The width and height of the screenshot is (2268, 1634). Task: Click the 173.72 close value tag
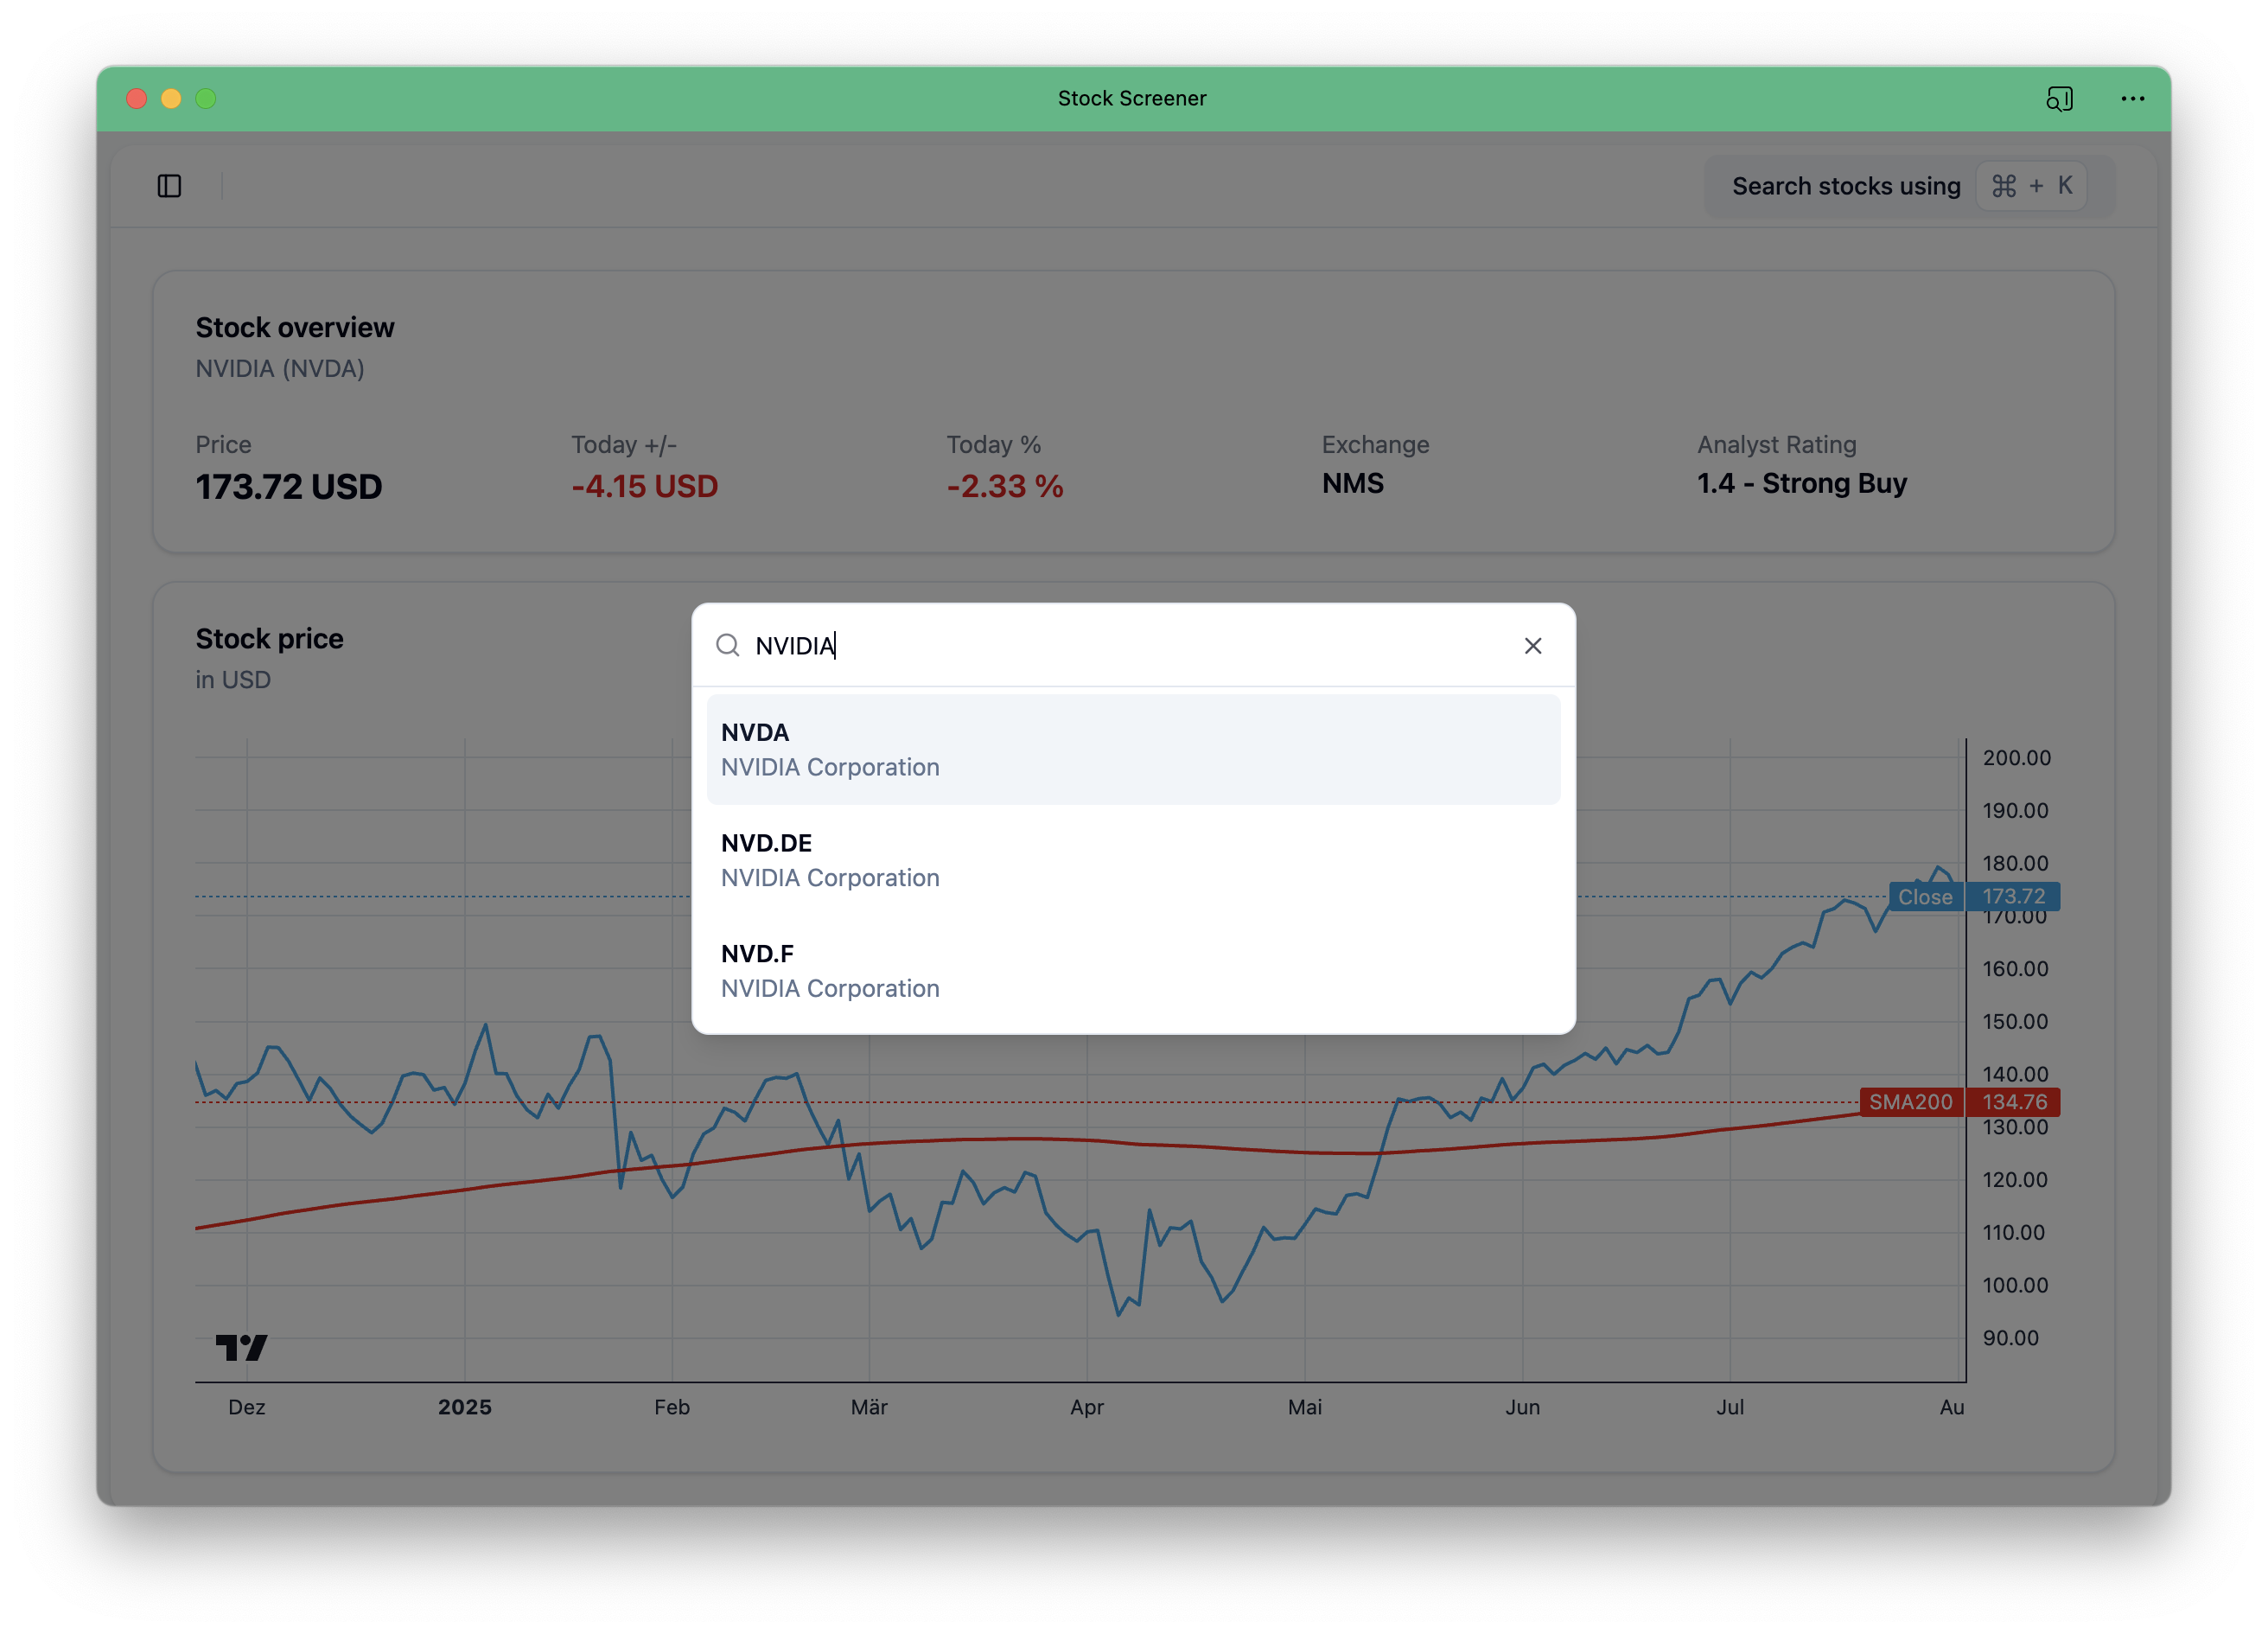[2013, 897]
